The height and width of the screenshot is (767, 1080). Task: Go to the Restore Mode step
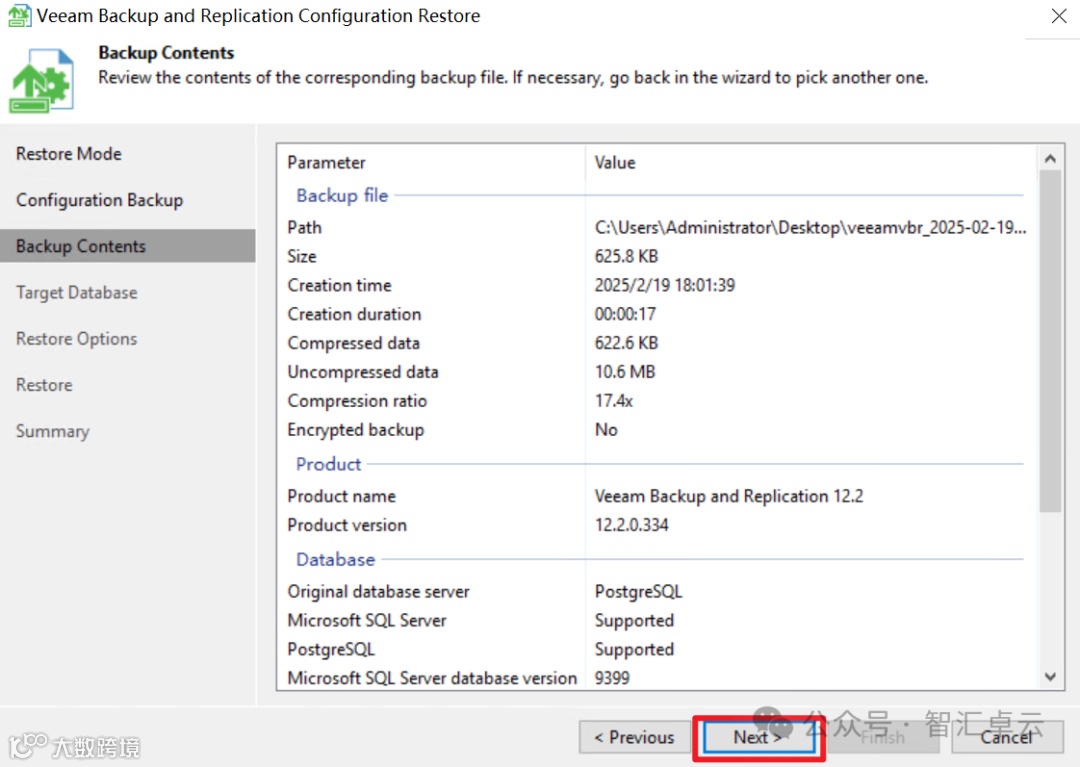pos(69,154)
